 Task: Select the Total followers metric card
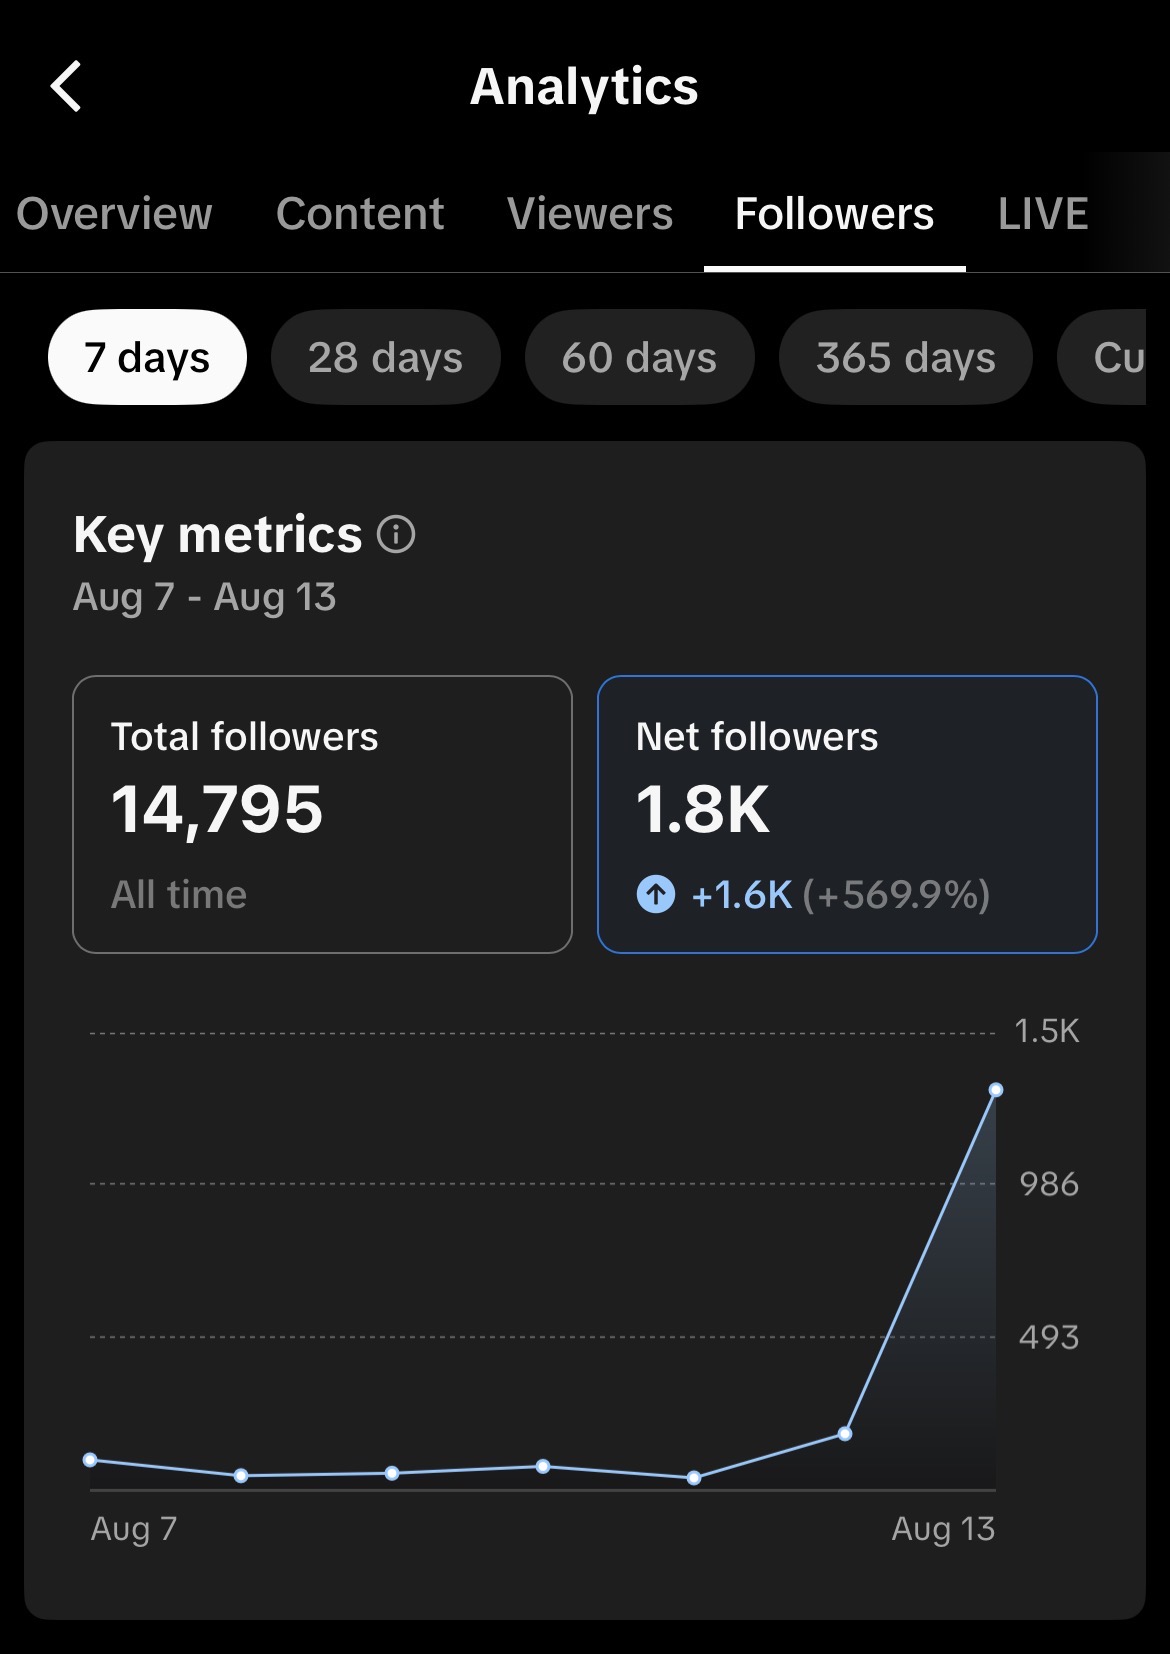[322, 814]
